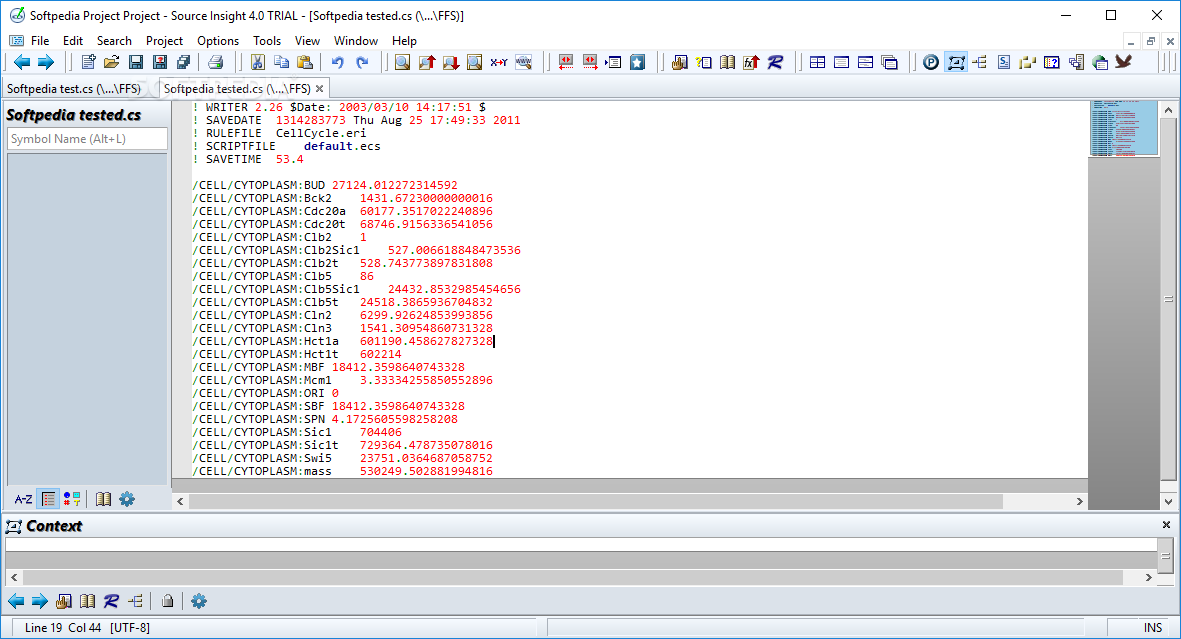
Task: Open the Project window with the P icon
Action: (x=931, y=63)
